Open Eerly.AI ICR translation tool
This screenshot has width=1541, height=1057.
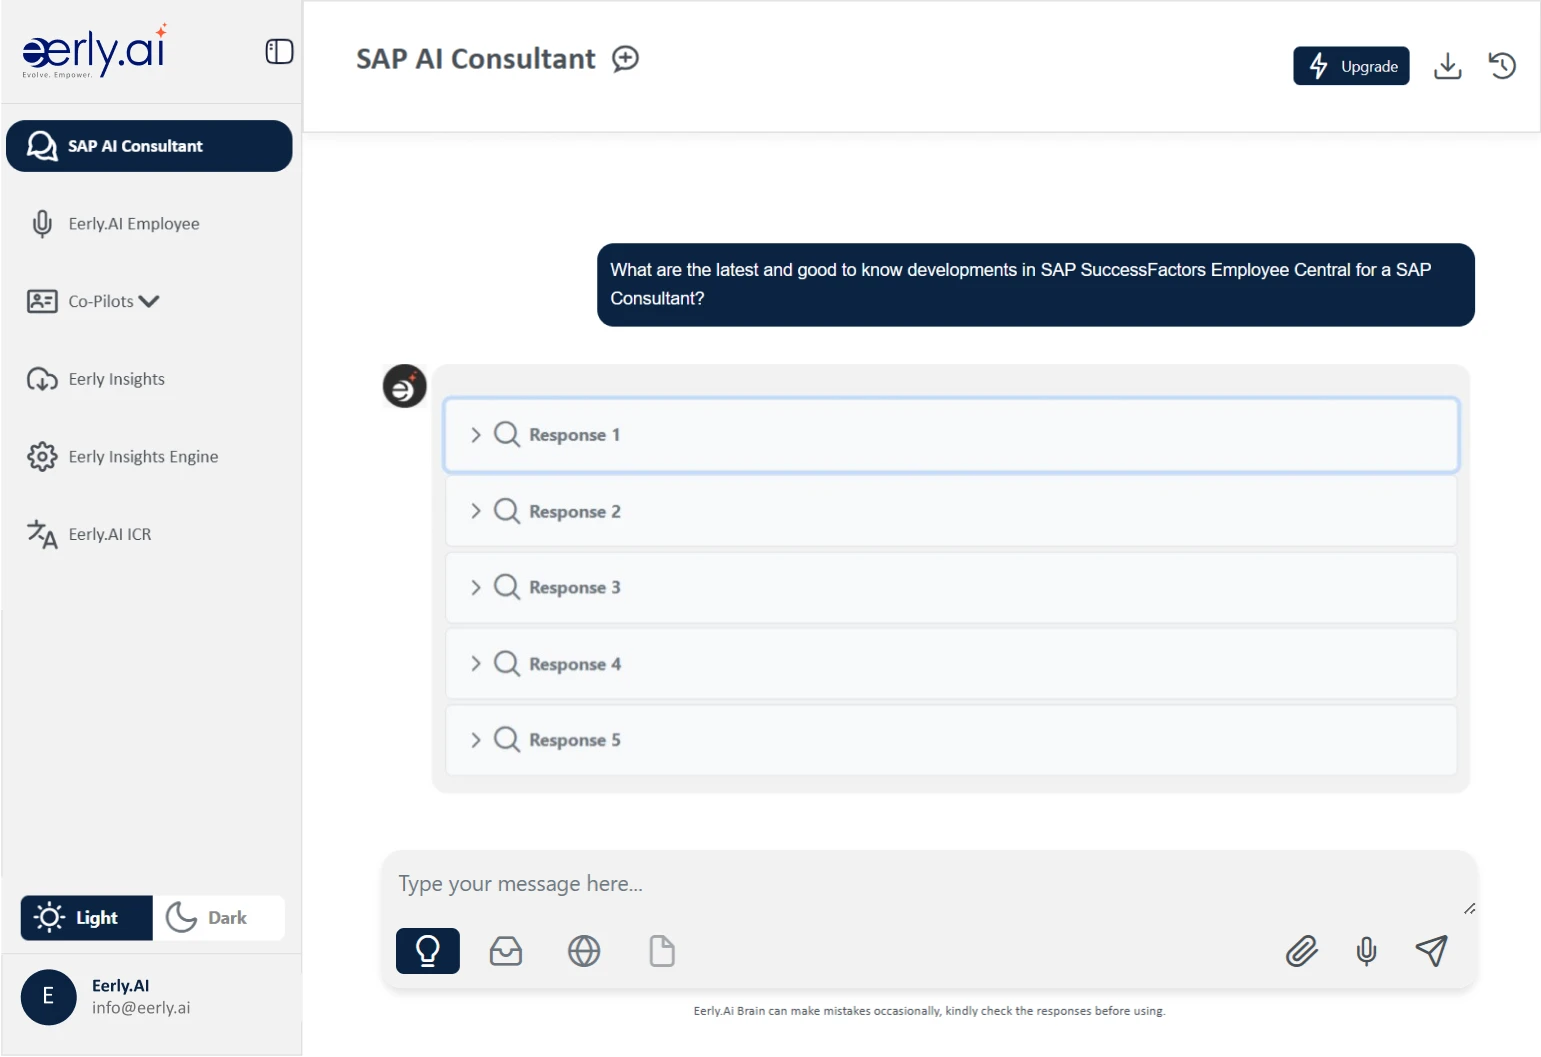pos(111,534)
